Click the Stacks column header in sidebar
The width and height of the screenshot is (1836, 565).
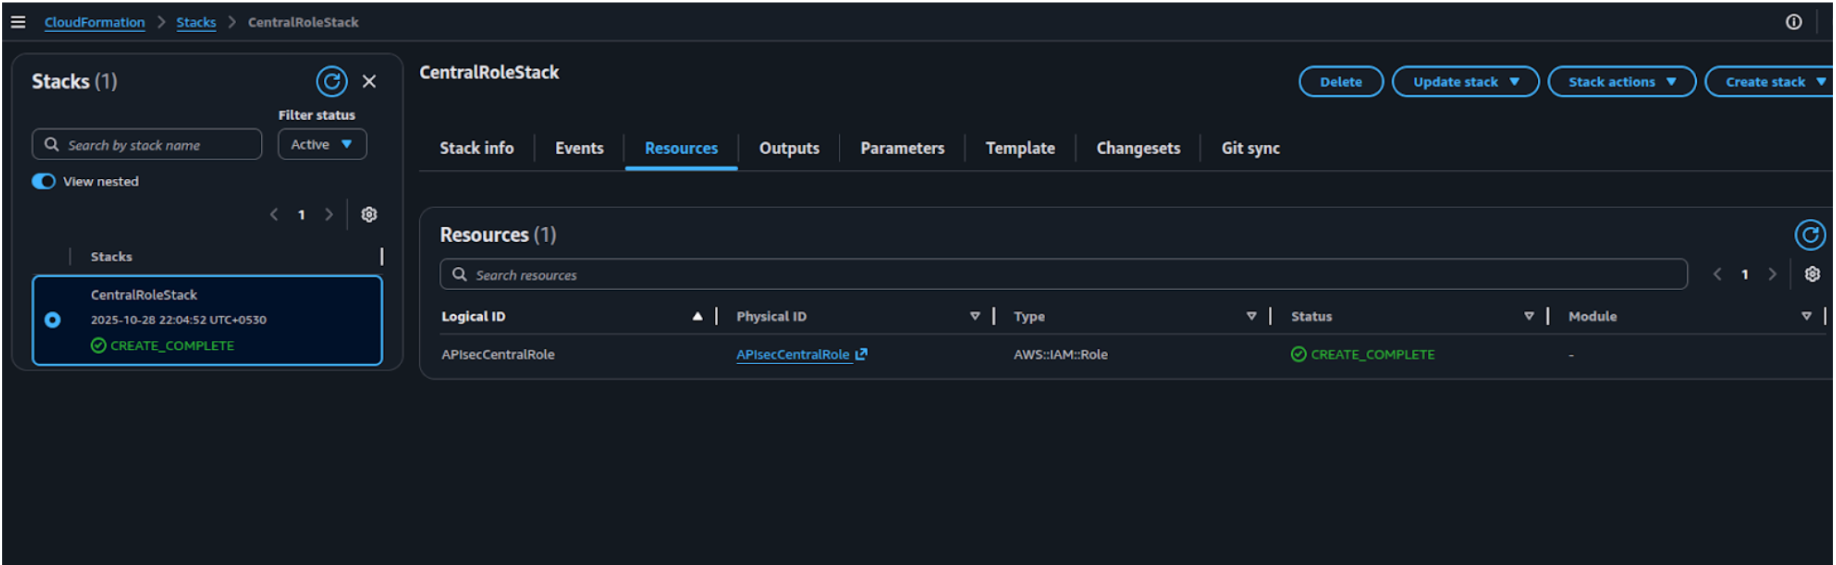coord(111,257)
